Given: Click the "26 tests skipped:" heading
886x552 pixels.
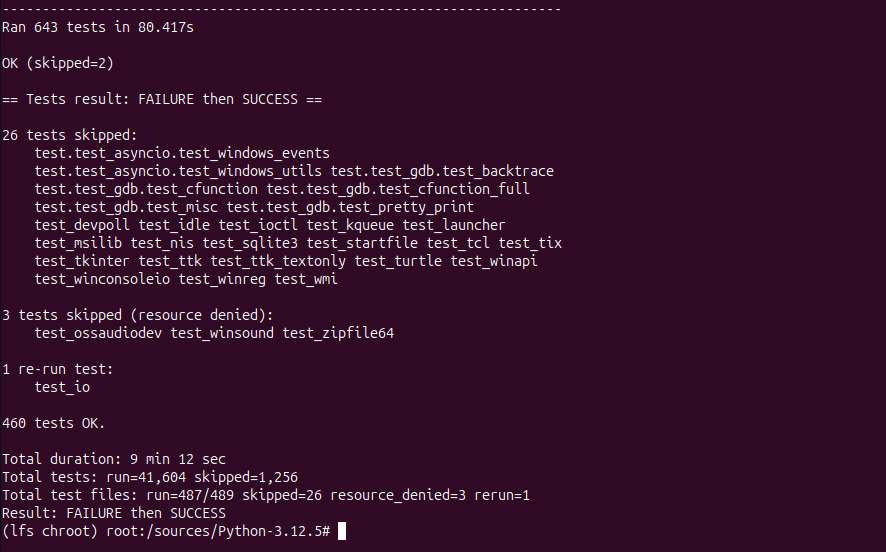Looking at the screenshot, I should [x=70, y=135].
